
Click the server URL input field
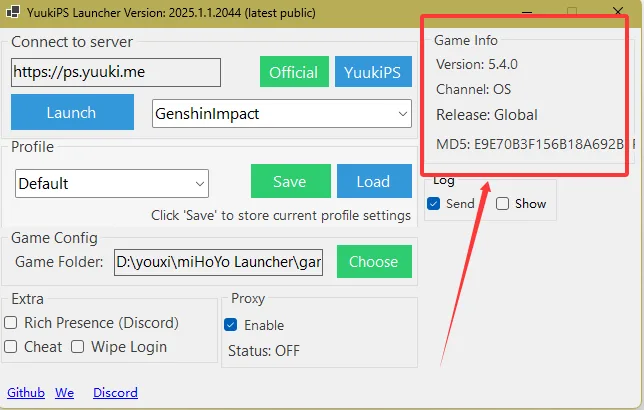click(116, 72)
